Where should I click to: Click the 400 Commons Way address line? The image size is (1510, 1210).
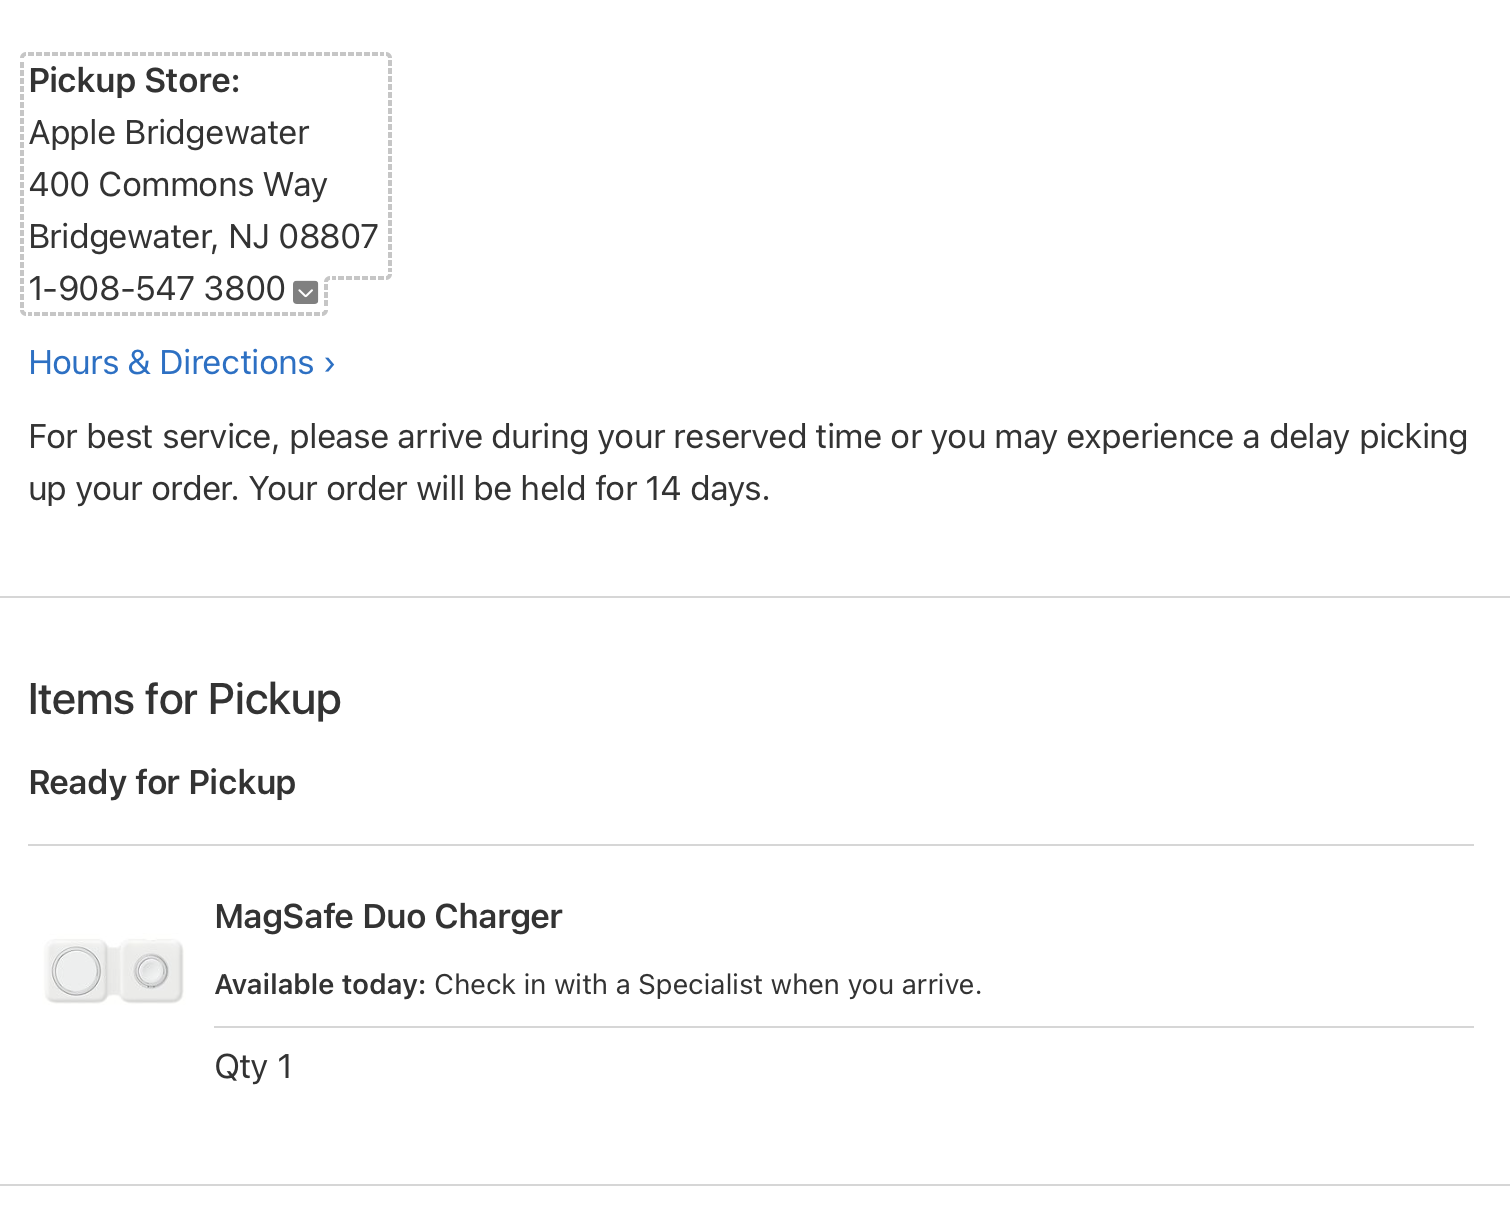[178, 185]
